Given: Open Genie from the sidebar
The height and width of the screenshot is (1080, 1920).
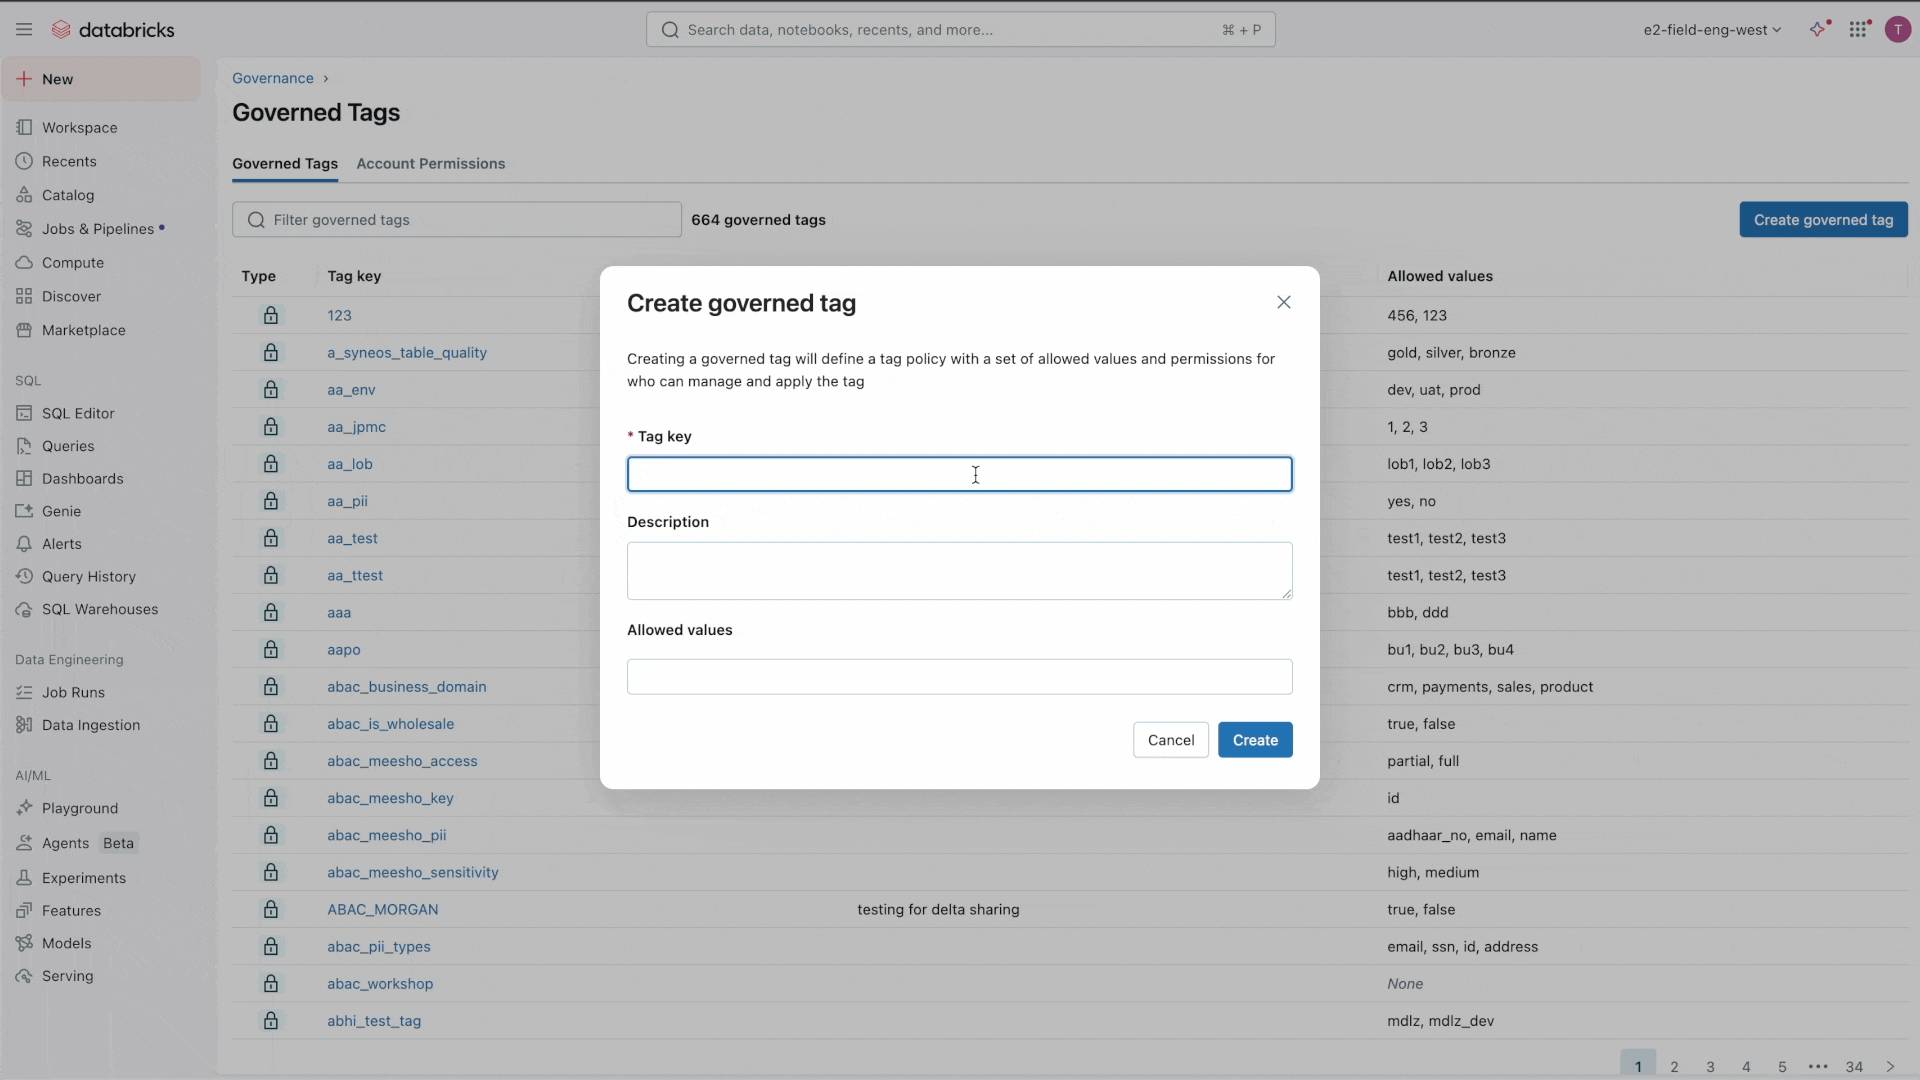Looking at the screenshot, I should point(61,511).
